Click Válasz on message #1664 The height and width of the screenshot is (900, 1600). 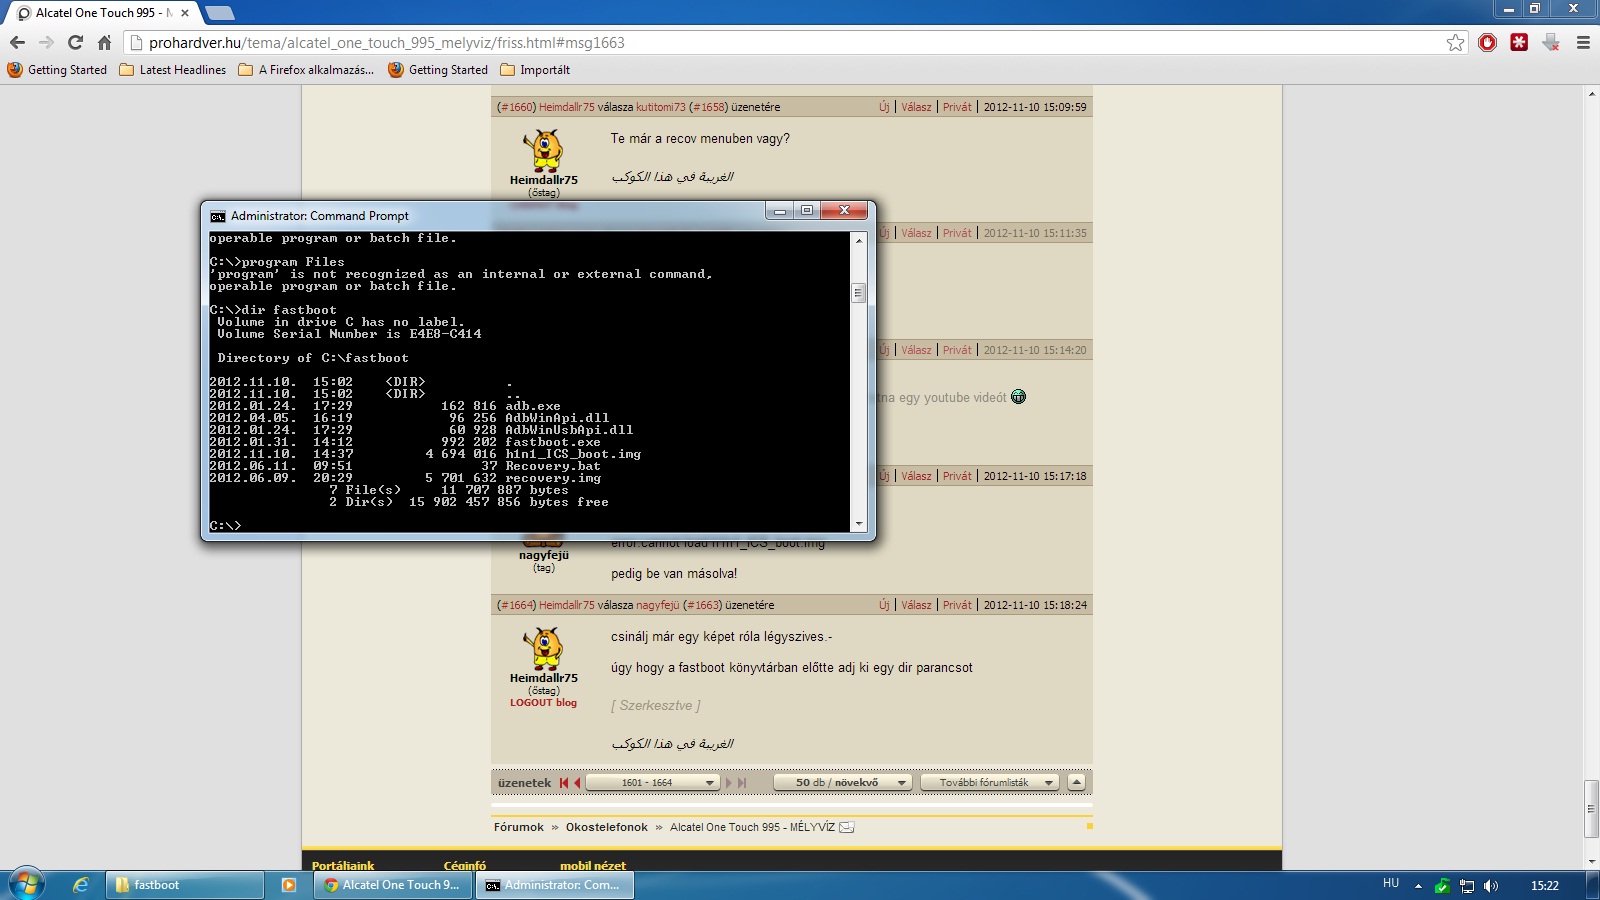click(x=916, y=605)
